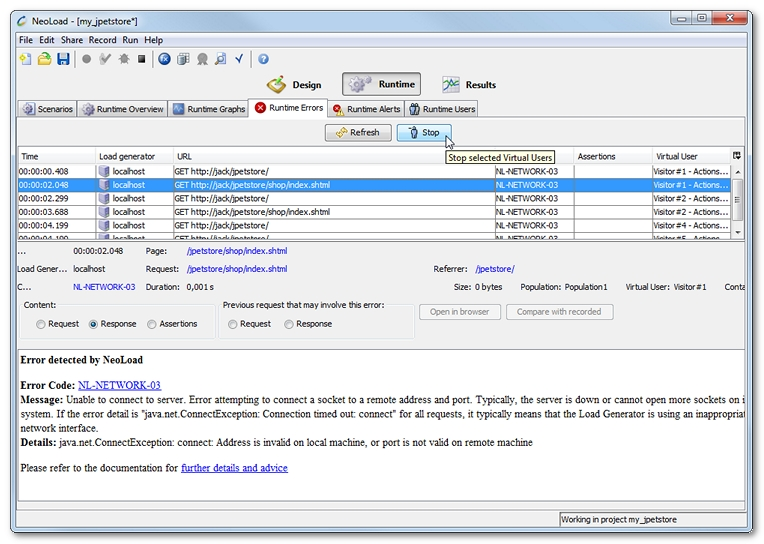
Task: Select the Request radio button under Content
Action: pos(41,324)
